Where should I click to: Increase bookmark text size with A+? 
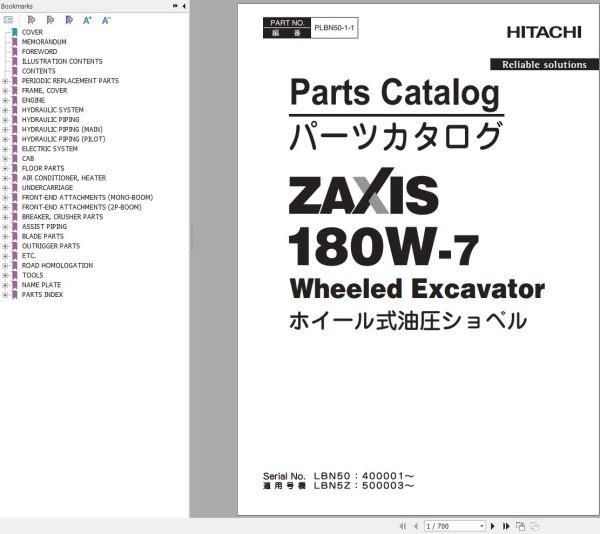click(x=87, y=20)
